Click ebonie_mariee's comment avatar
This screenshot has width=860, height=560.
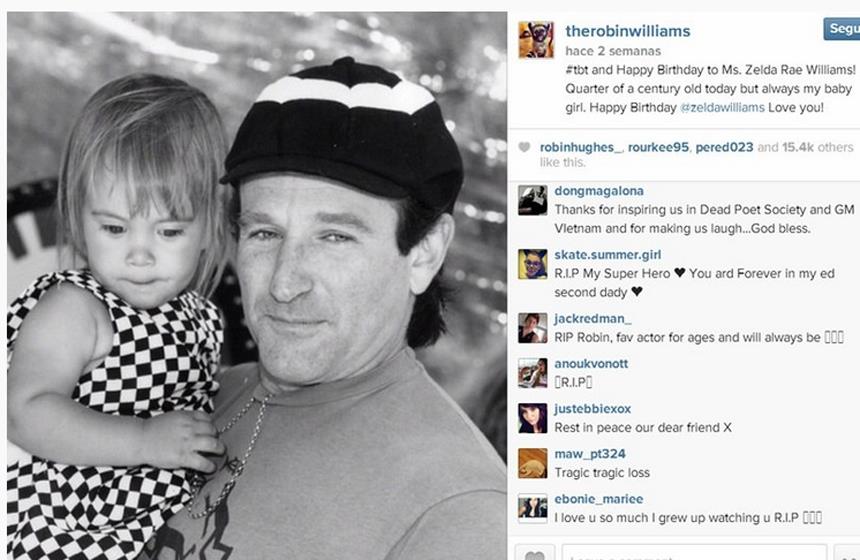tap(533, 508)
